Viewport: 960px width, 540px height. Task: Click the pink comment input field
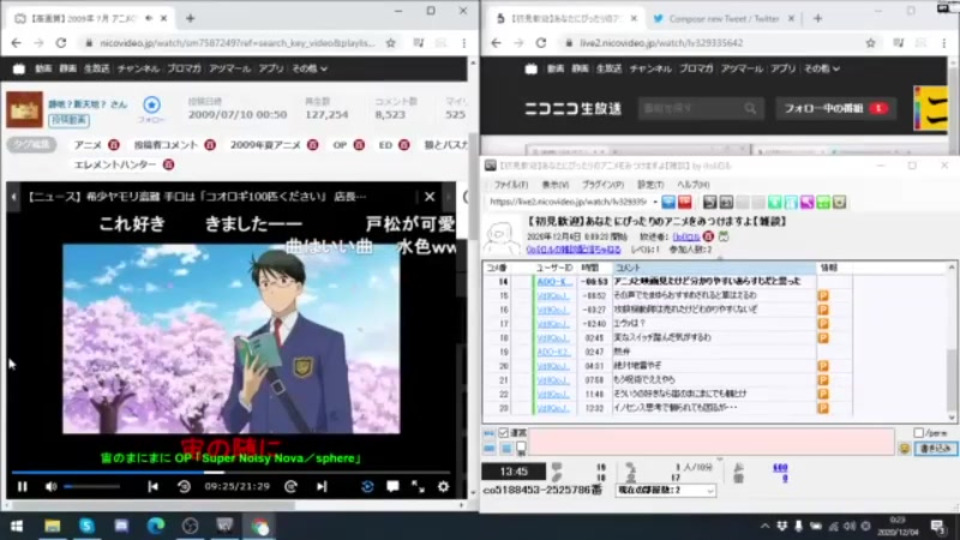711,441
